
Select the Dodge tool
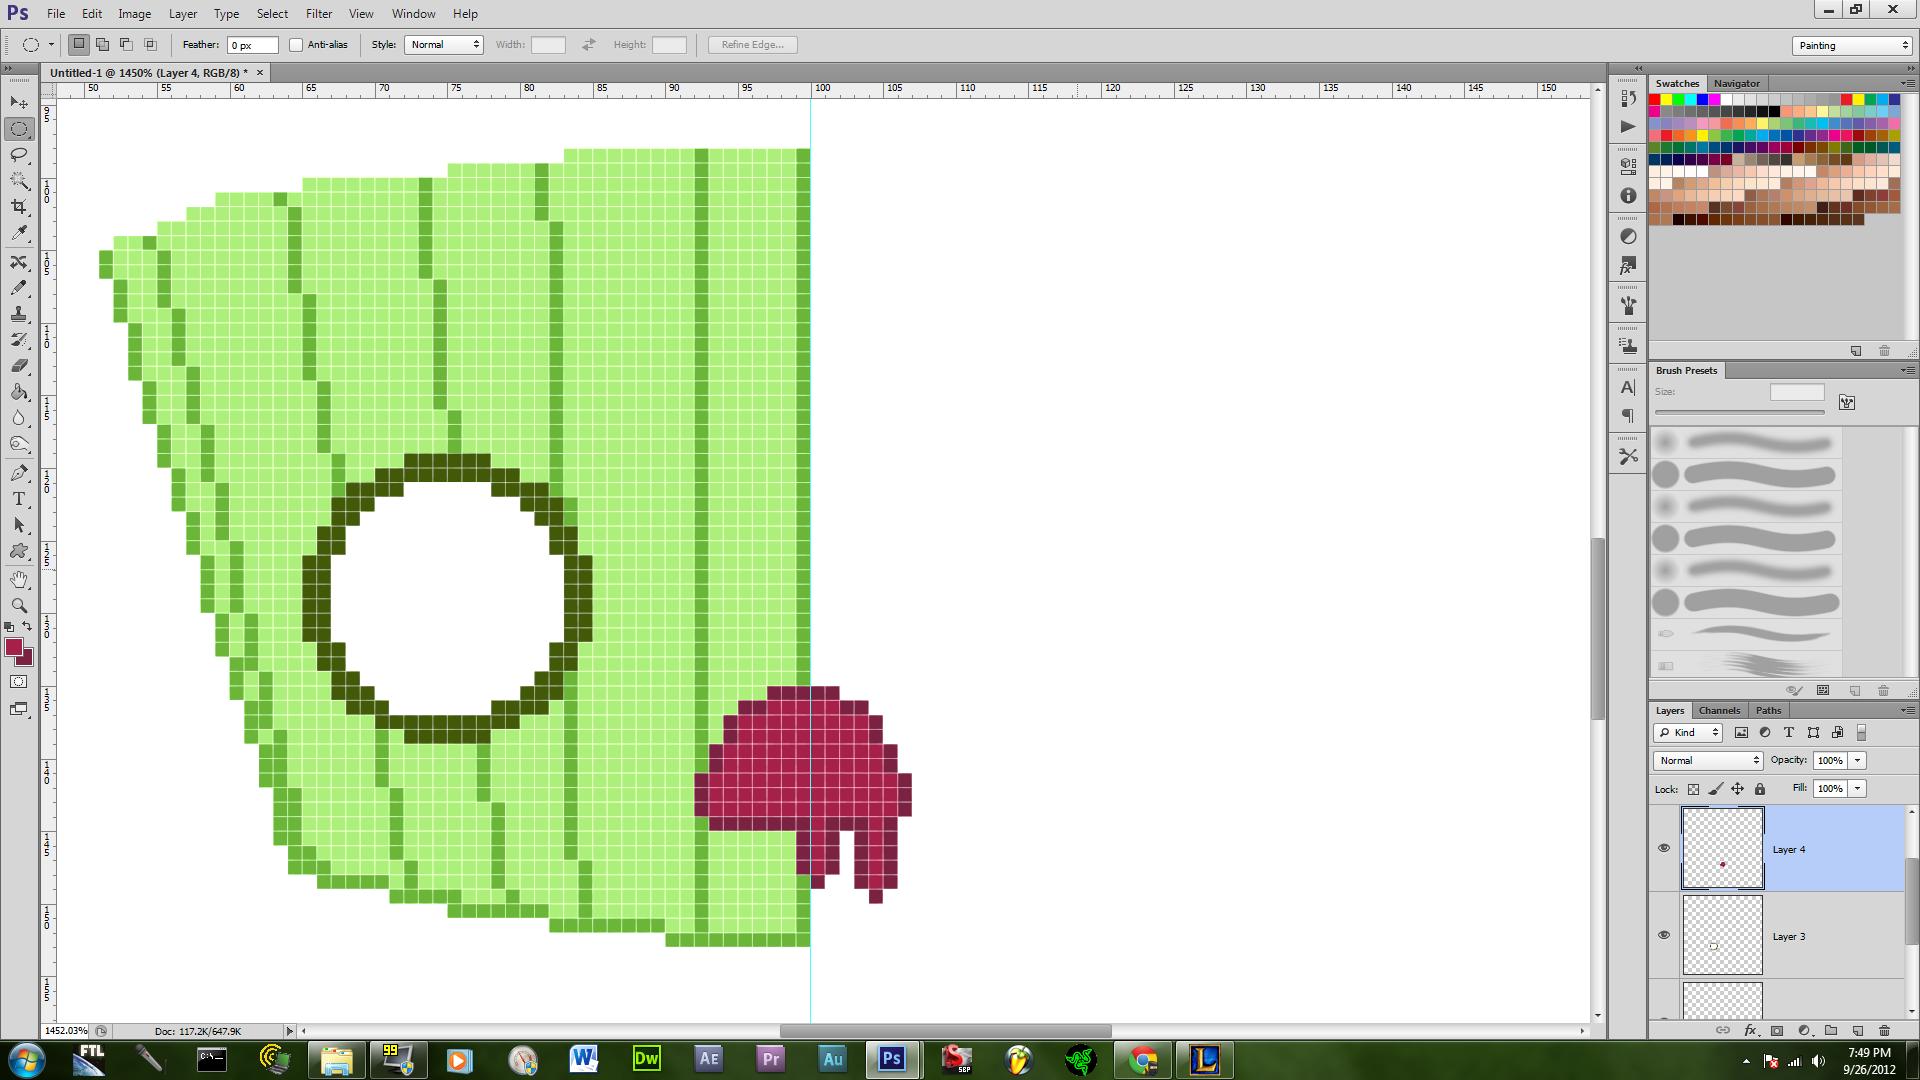(x=19, y=444)
